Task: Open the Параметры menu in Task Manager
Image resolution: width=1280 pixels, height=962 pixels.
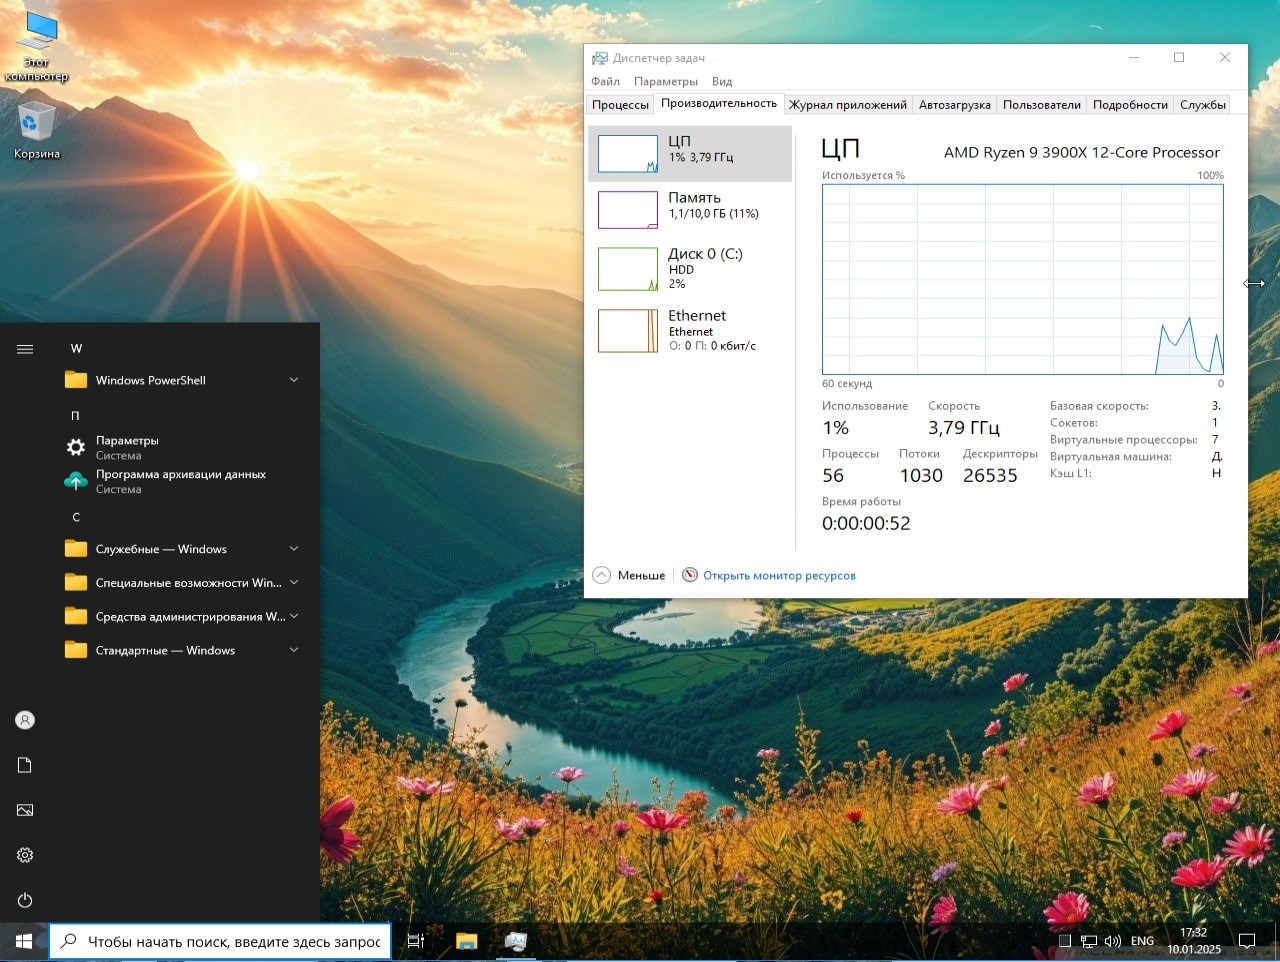Action: 666,81
